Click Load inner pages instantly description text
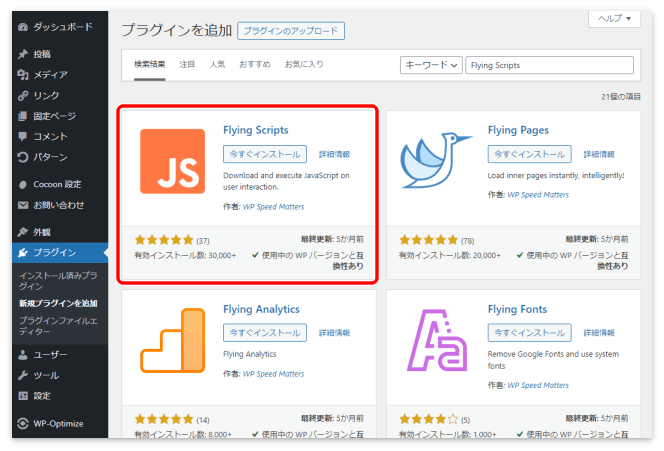The width and height of the screenshot is (664, 451). coord(556,176)
